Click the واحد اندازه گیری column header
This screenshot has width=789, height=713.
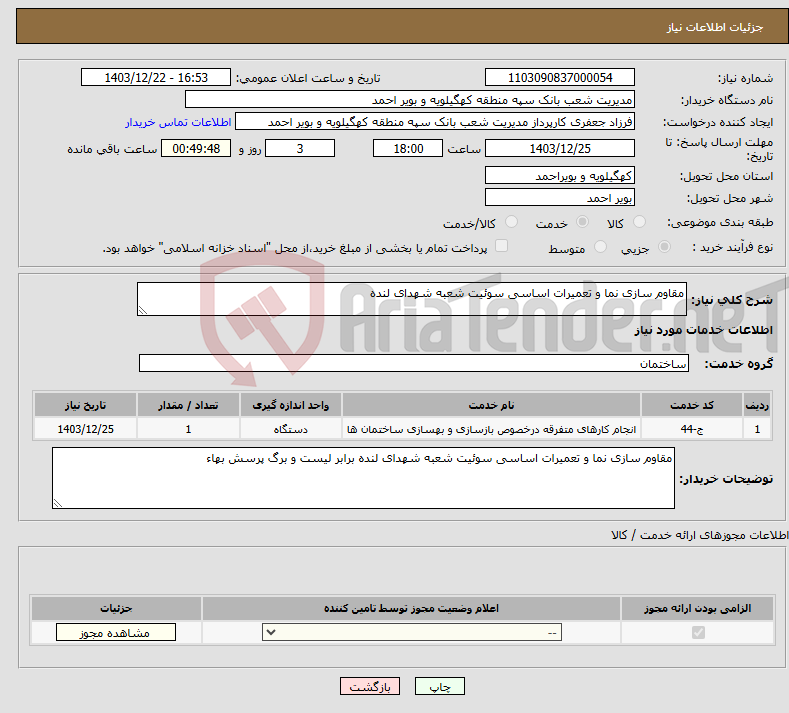[290, 406]
